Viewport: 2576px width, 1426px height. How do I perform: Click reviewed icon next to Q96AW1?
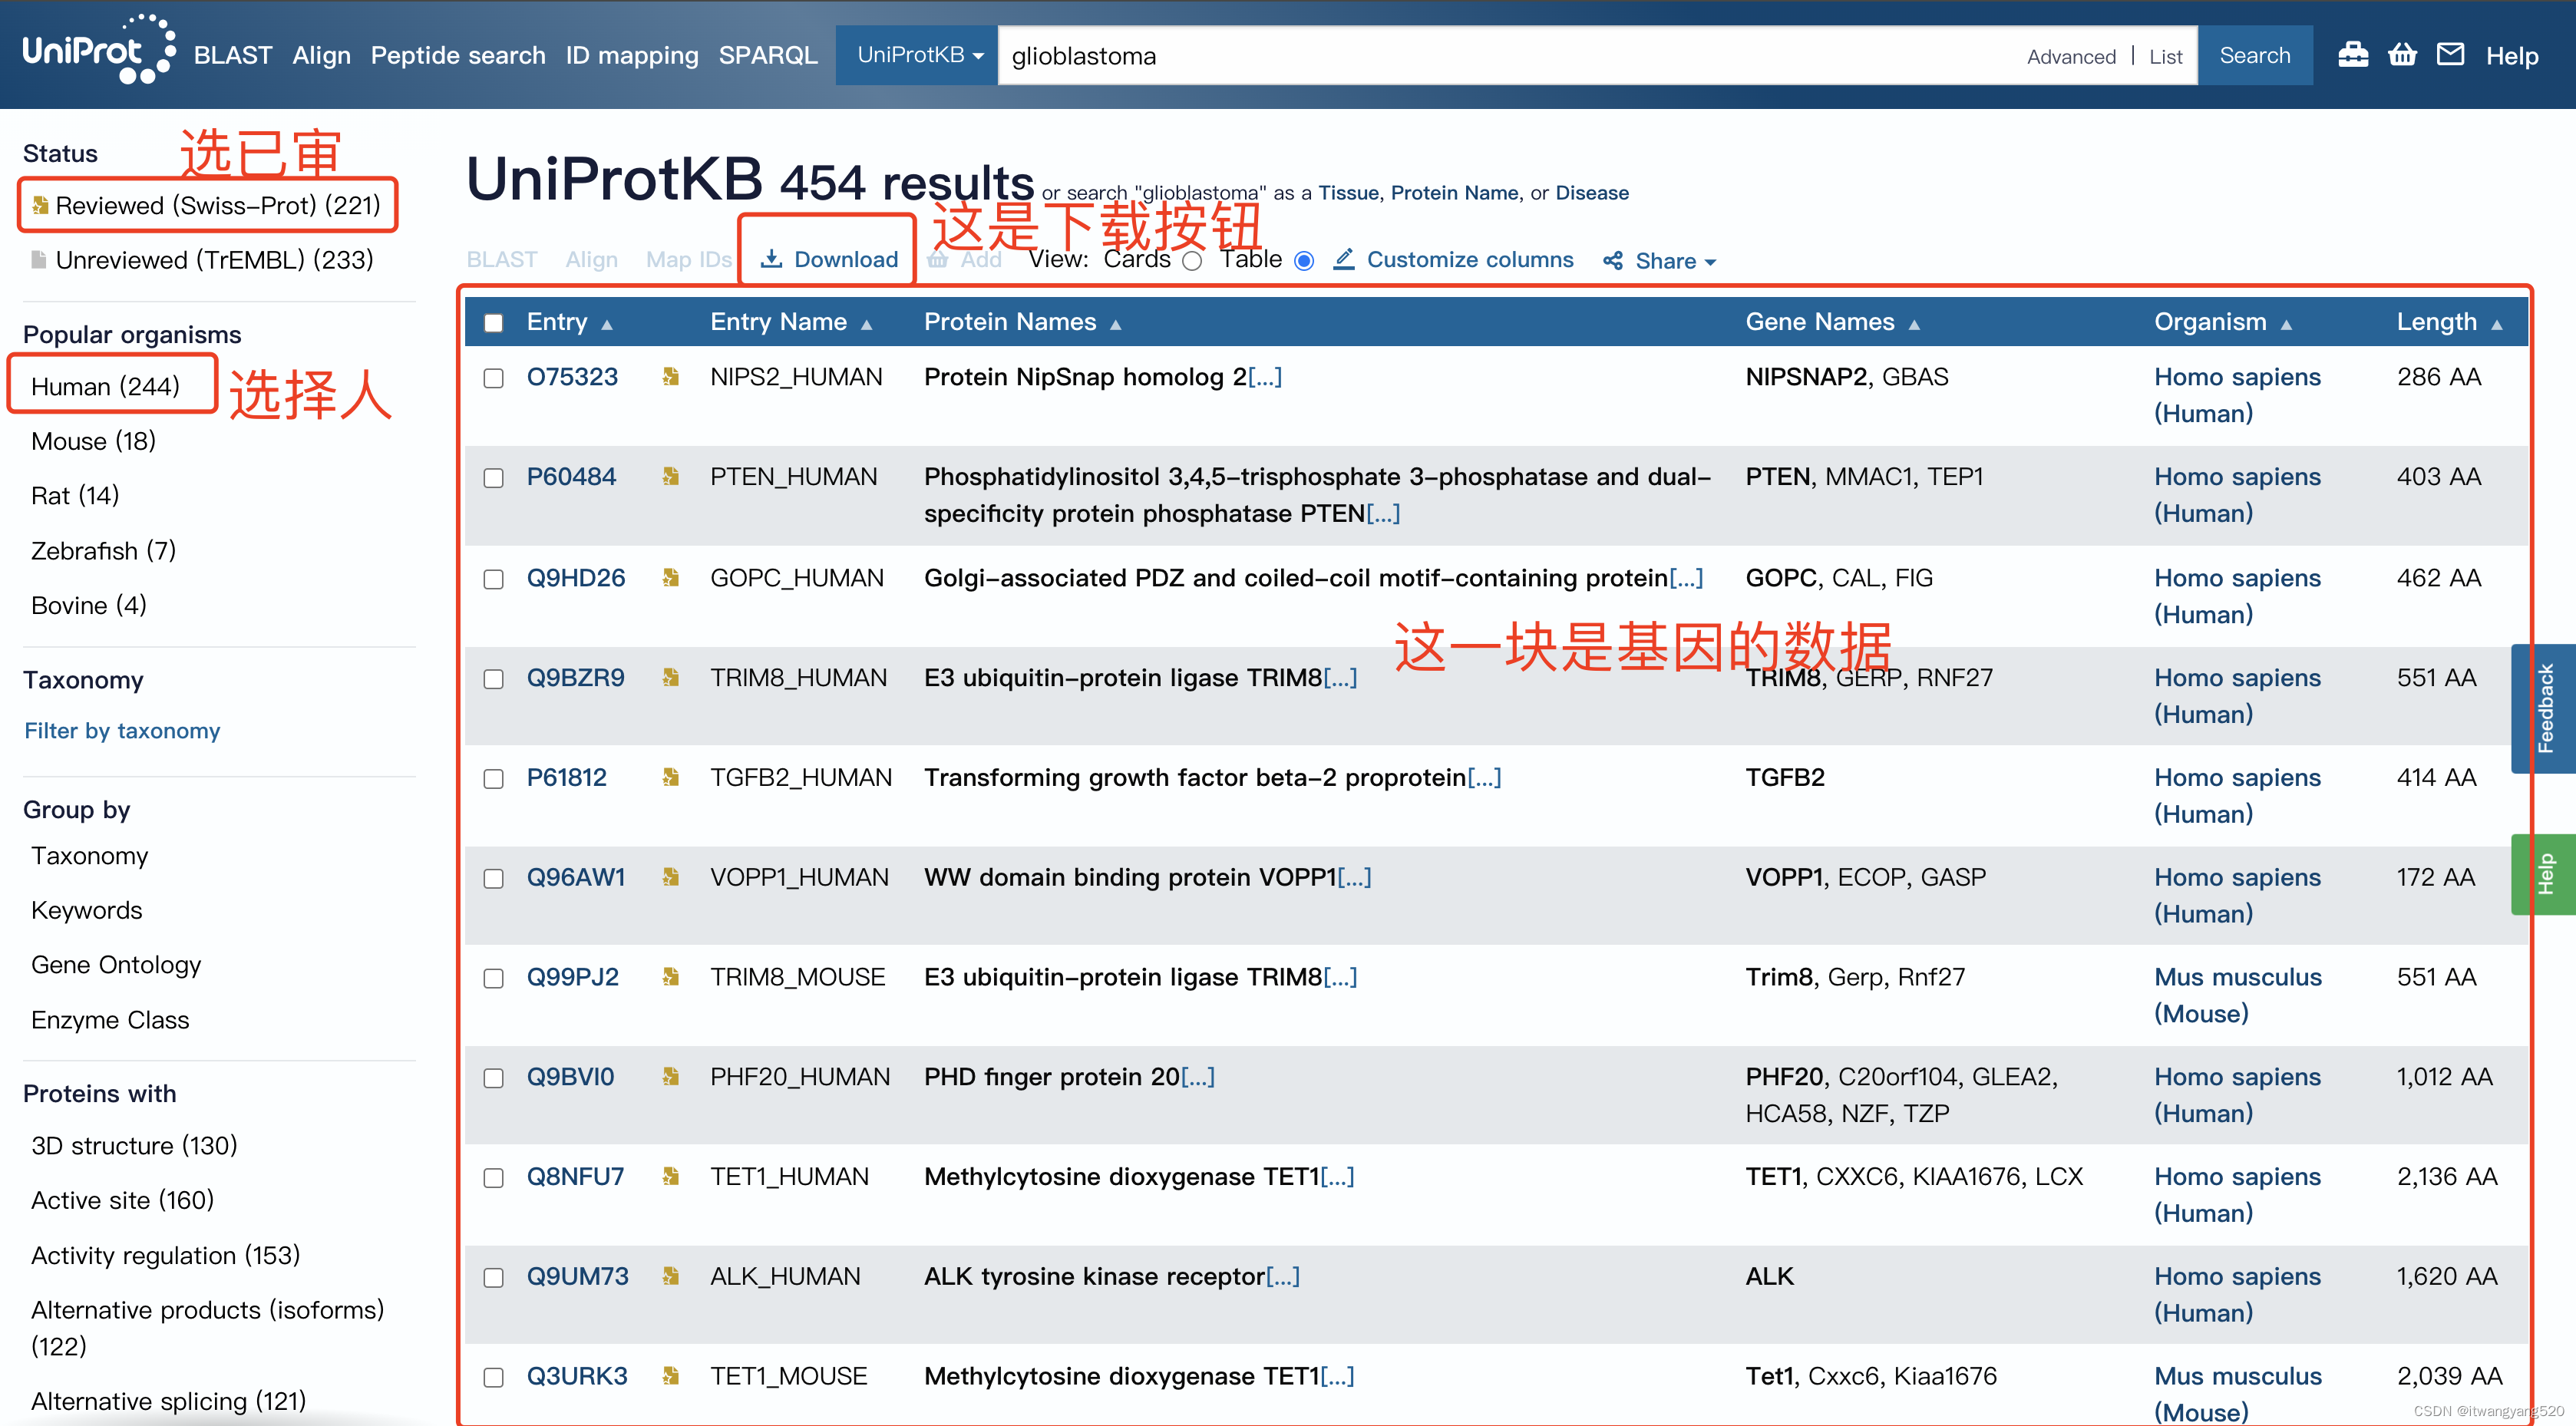(670, 877)
